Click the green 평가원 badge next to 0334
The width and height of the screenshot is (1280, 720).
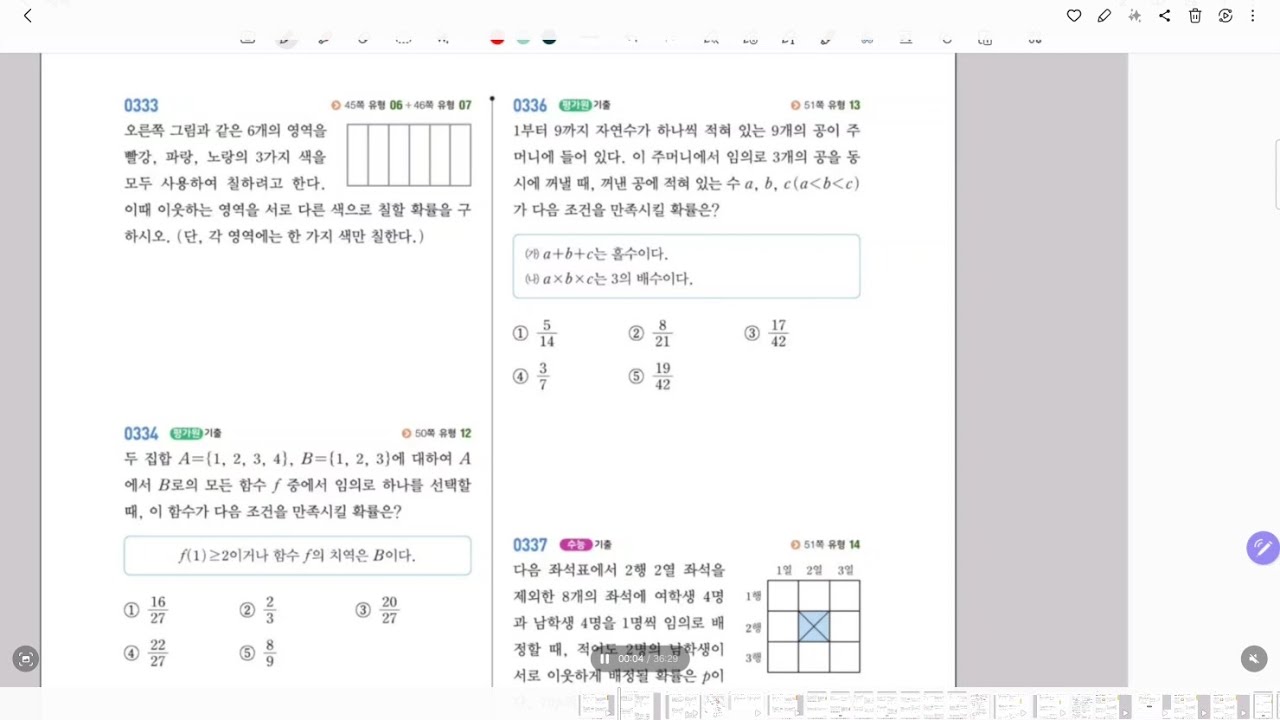[186, 433]
